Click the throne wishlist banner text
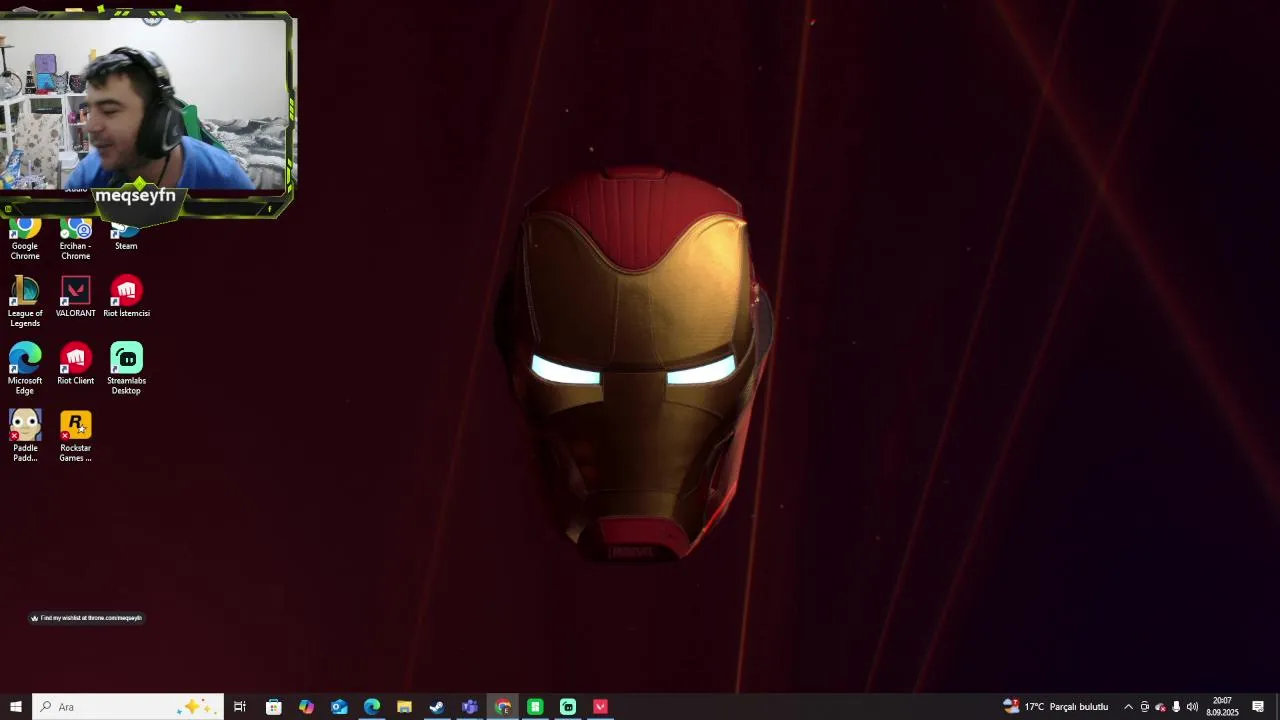Viewport: 1280px width, 720px height. [x=91, y=618]
